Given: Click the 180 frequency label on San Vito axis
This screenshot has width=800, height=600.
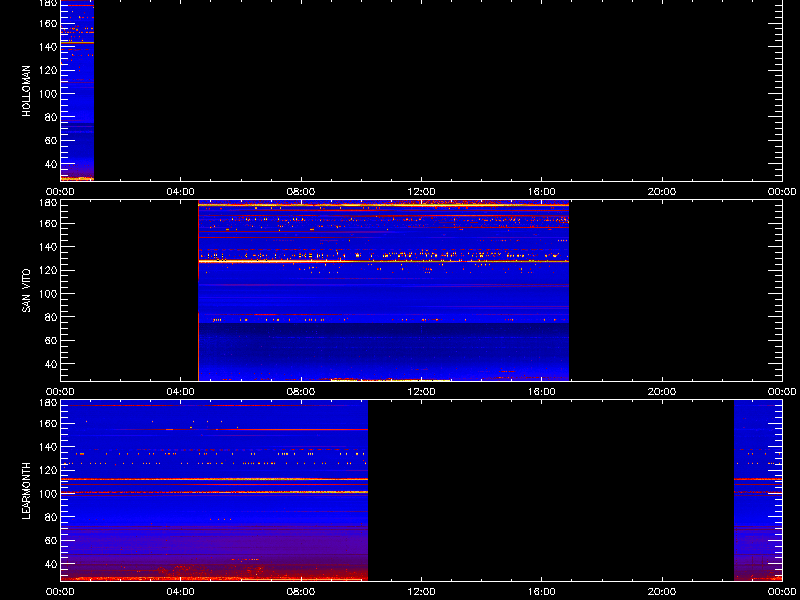Looking at the screenshot, I should click(48, 203).
